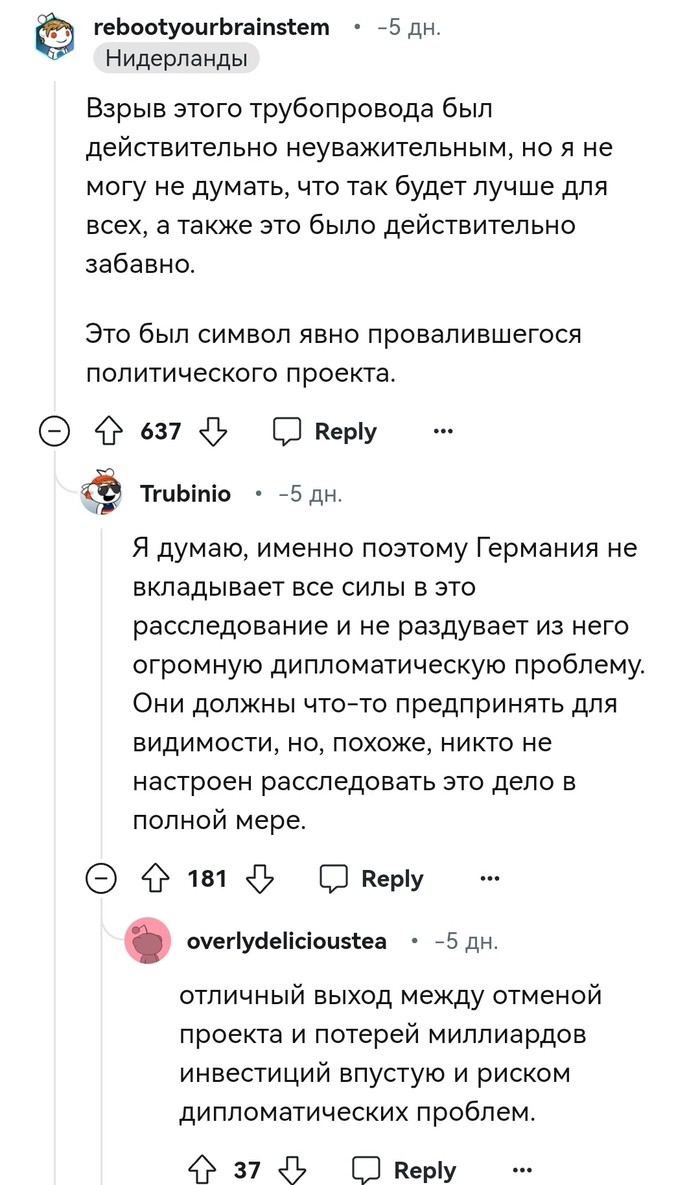Downvote overlydelicioustea's comment

(x=294, y=1170)
